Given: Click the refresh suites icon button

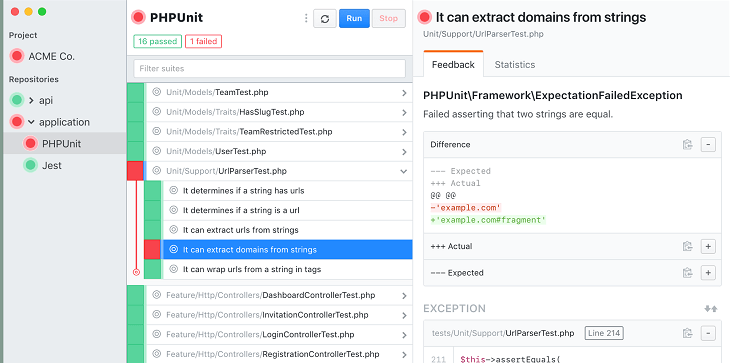Looking at the screenshot, I should click(325, 19).
